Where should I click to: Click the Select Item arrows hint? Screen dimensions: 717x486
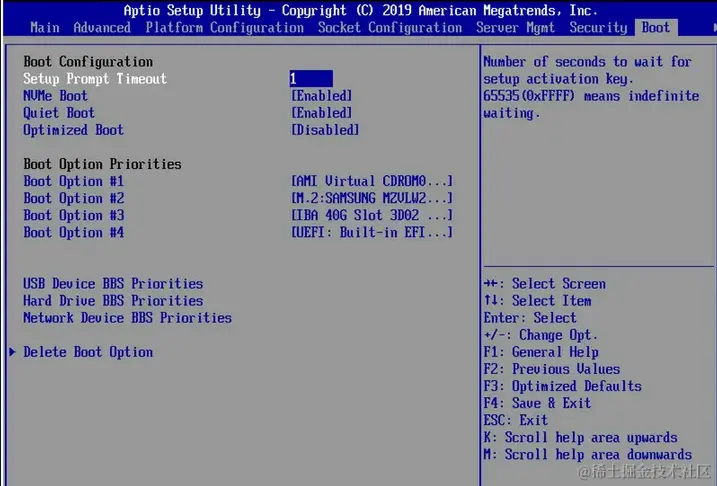(537, 300)
